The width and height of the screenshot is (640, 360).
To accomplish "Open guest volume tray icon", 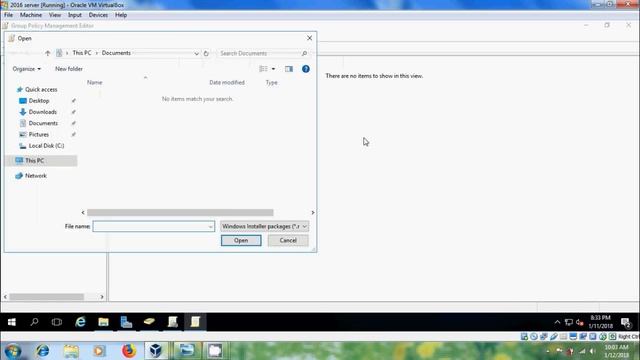I will point(580,322).
